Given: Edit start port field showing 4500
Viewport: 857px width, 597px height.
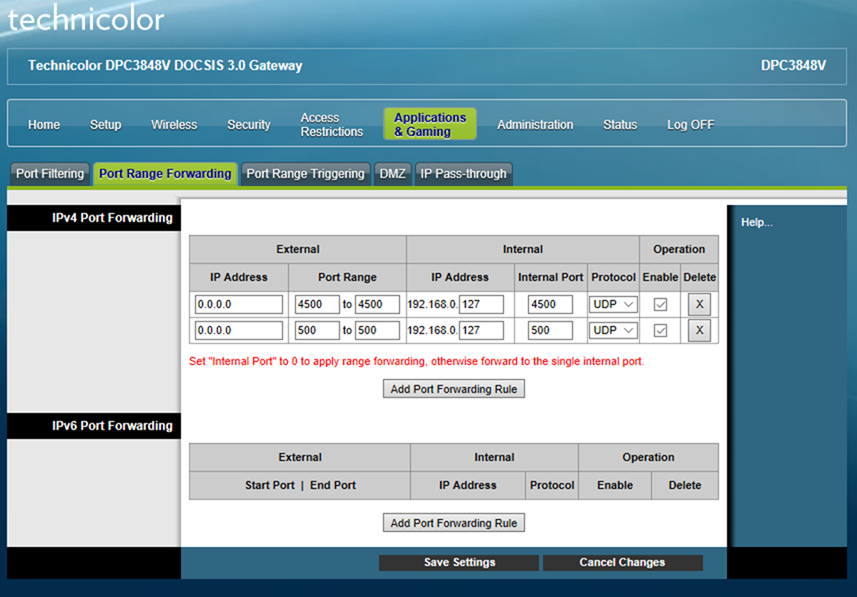Looking at the screenshot, I should [317, 305].
